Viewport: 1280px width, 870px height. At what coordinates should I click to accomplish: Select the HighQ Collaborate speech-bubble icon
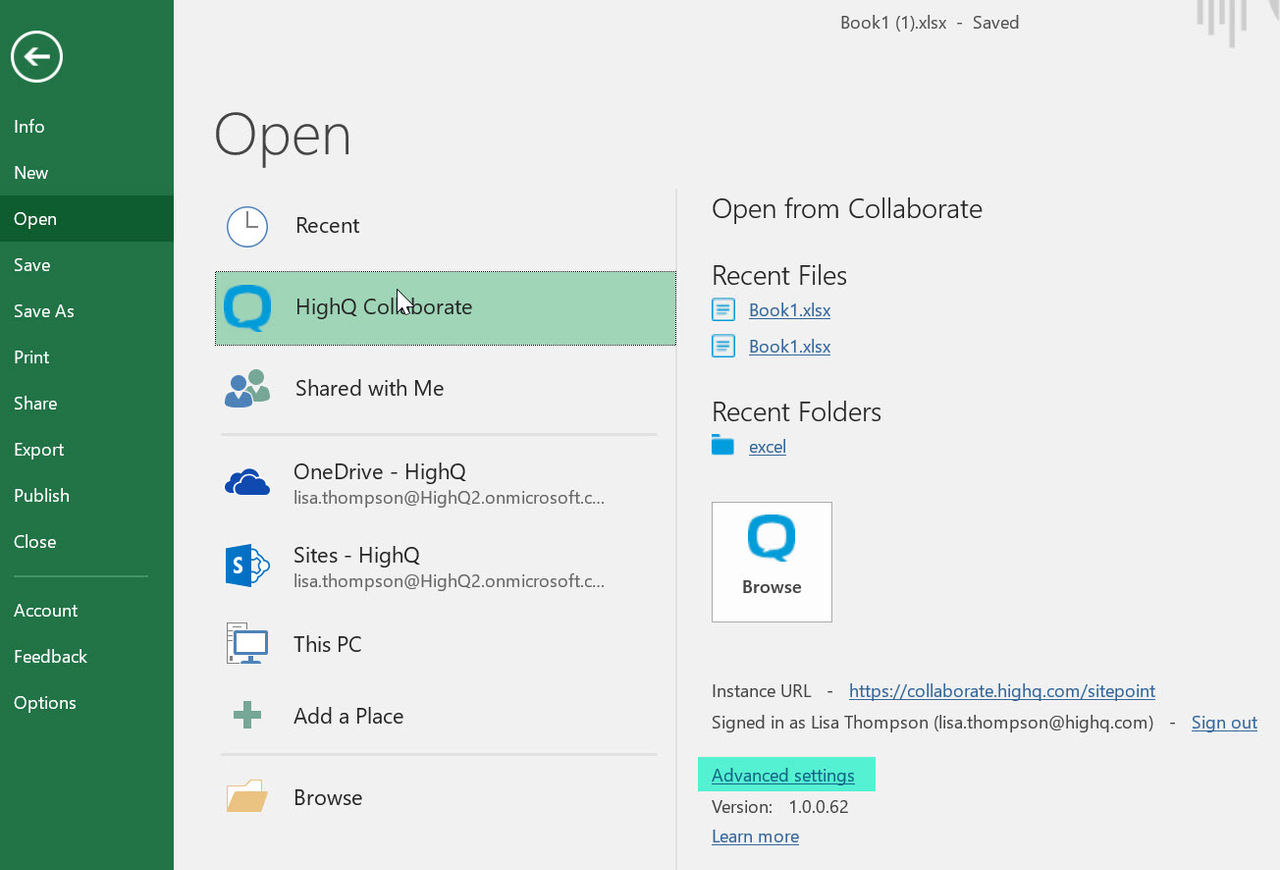coord(247,307)
